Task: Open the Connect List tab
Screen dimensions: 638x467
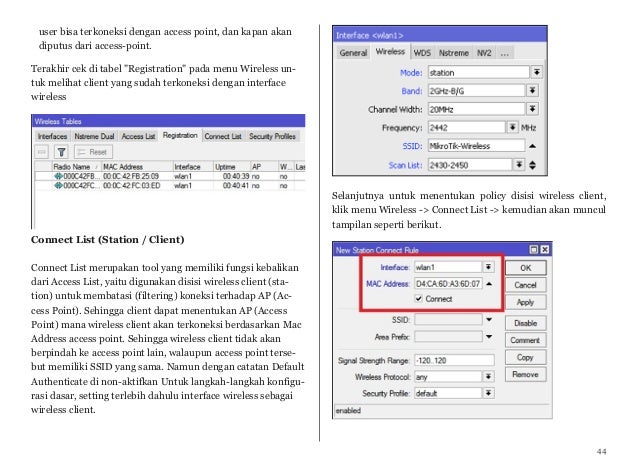Action: 223,136
